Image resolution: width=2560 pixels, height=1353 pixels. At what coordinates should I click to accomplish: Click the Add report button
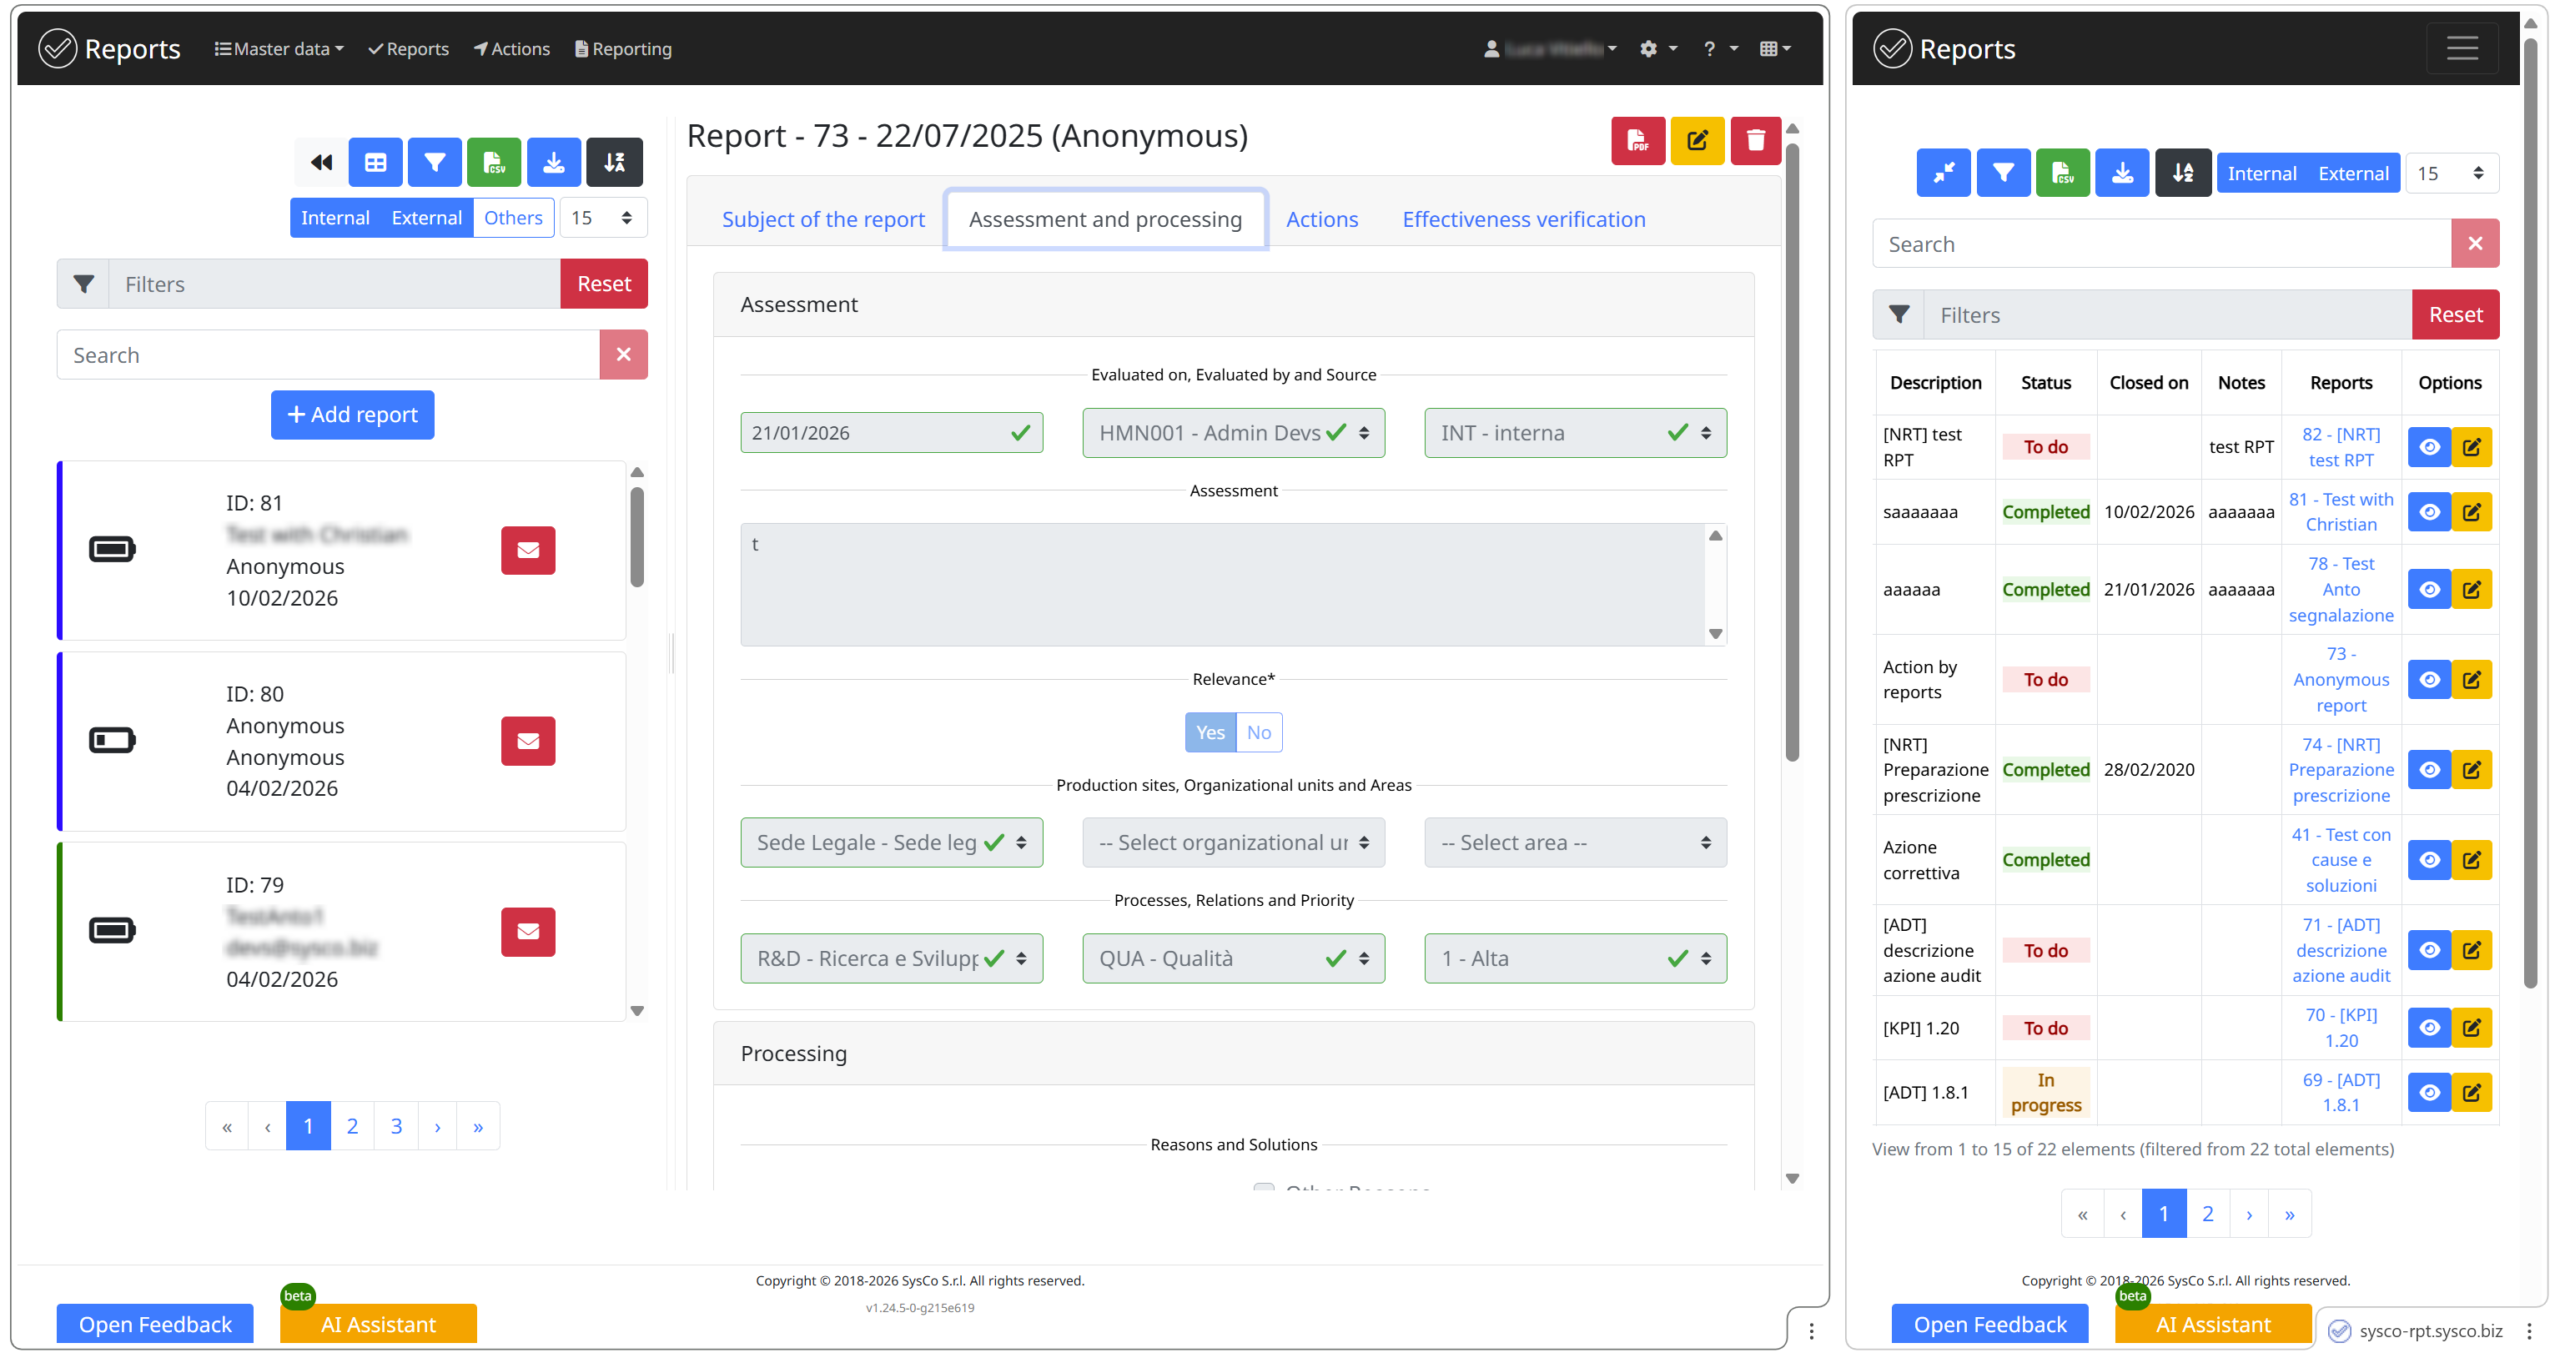352,414
